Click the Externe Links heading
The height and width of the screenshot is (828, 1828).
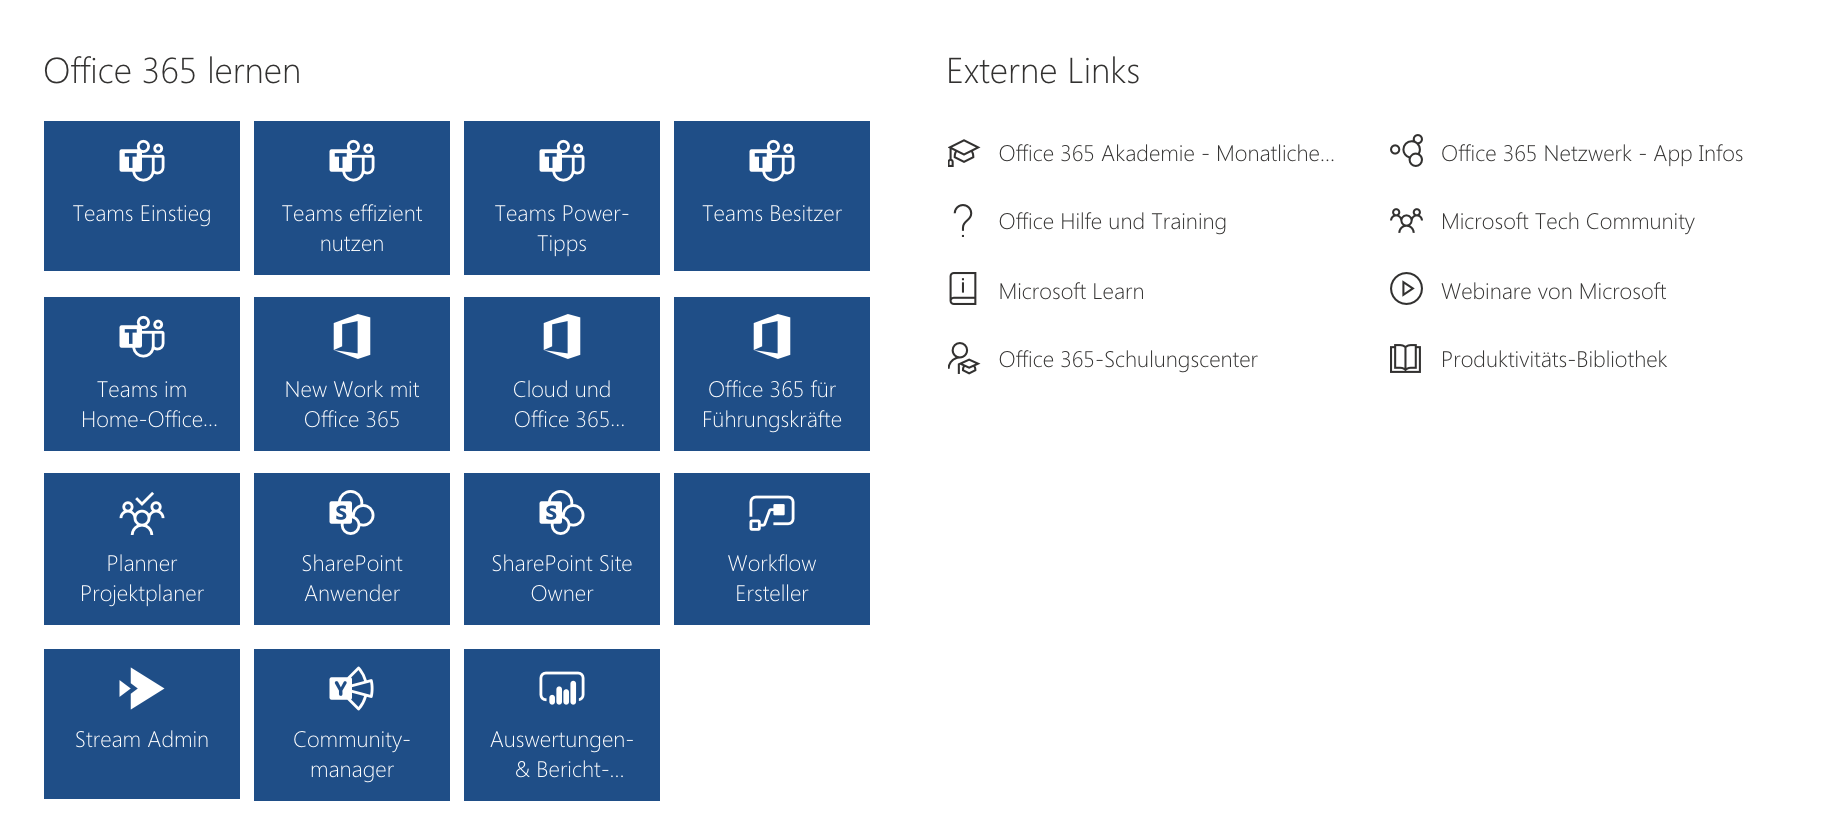[1043, 72]
